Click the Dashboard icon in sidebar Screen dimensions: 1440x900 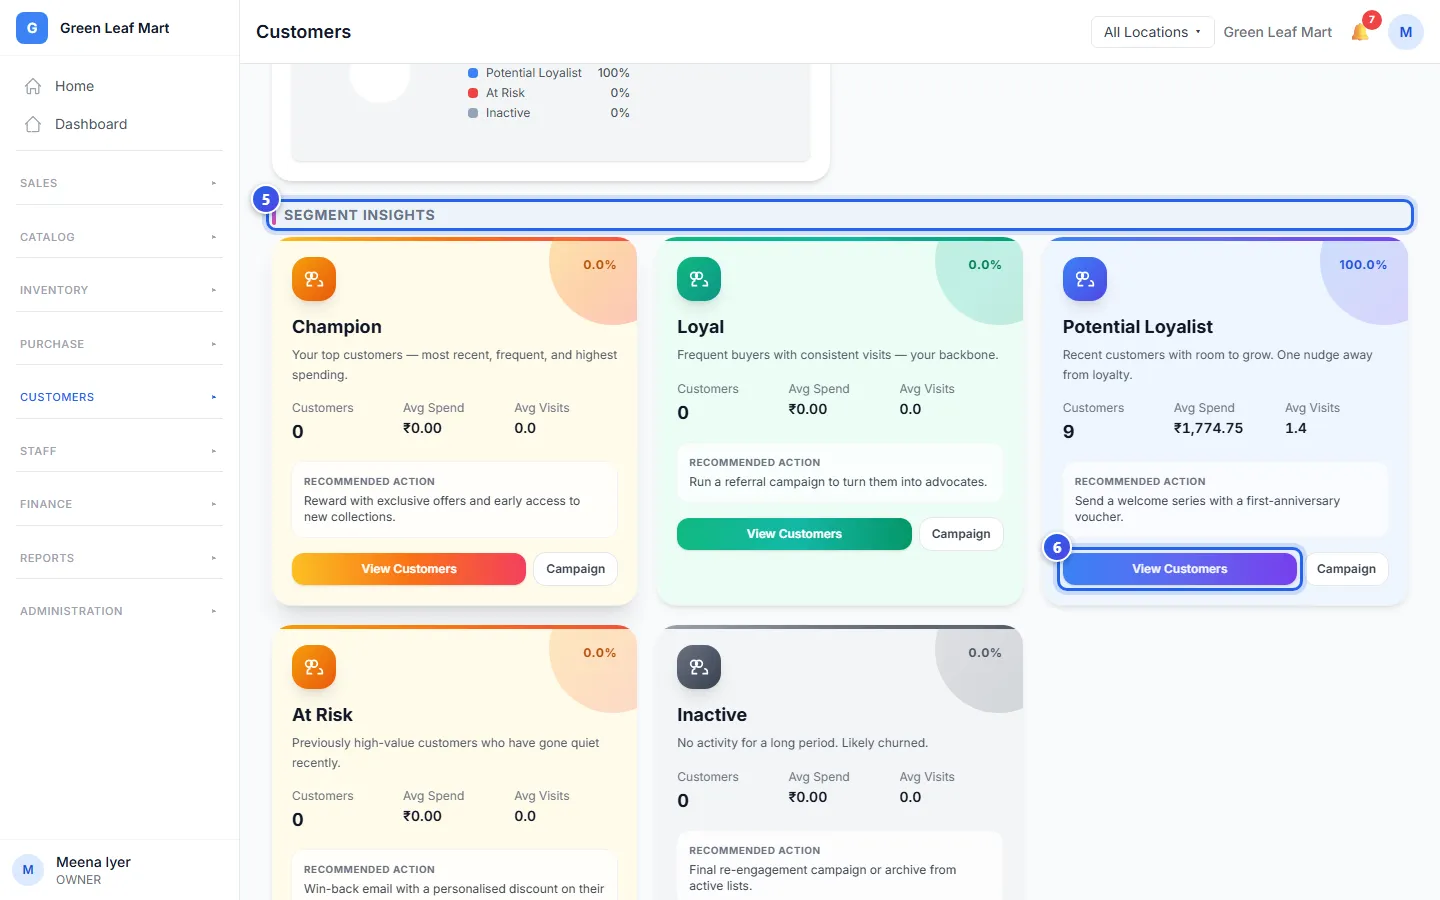coord(33,124)
